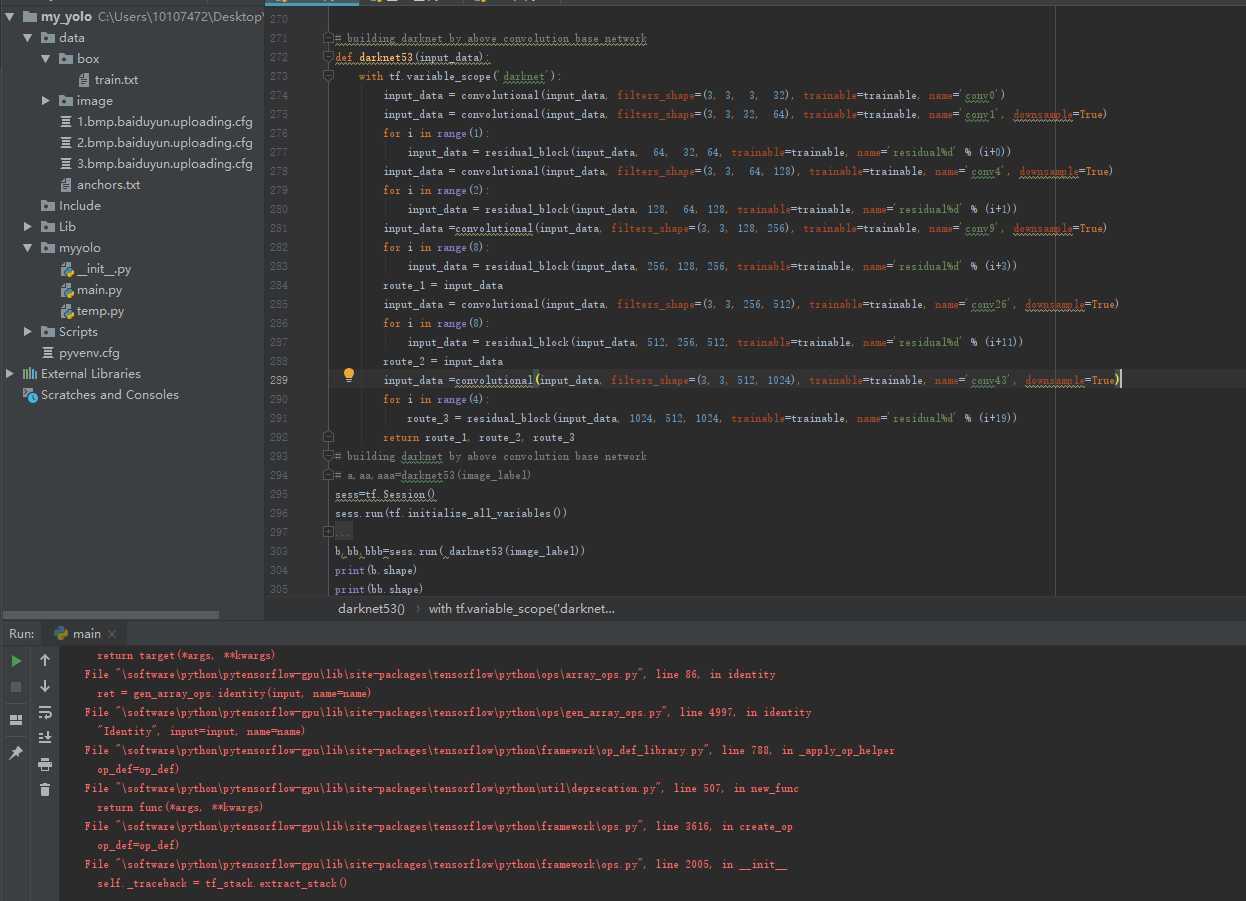Click the Stop process square icon

tap(16, 687)
